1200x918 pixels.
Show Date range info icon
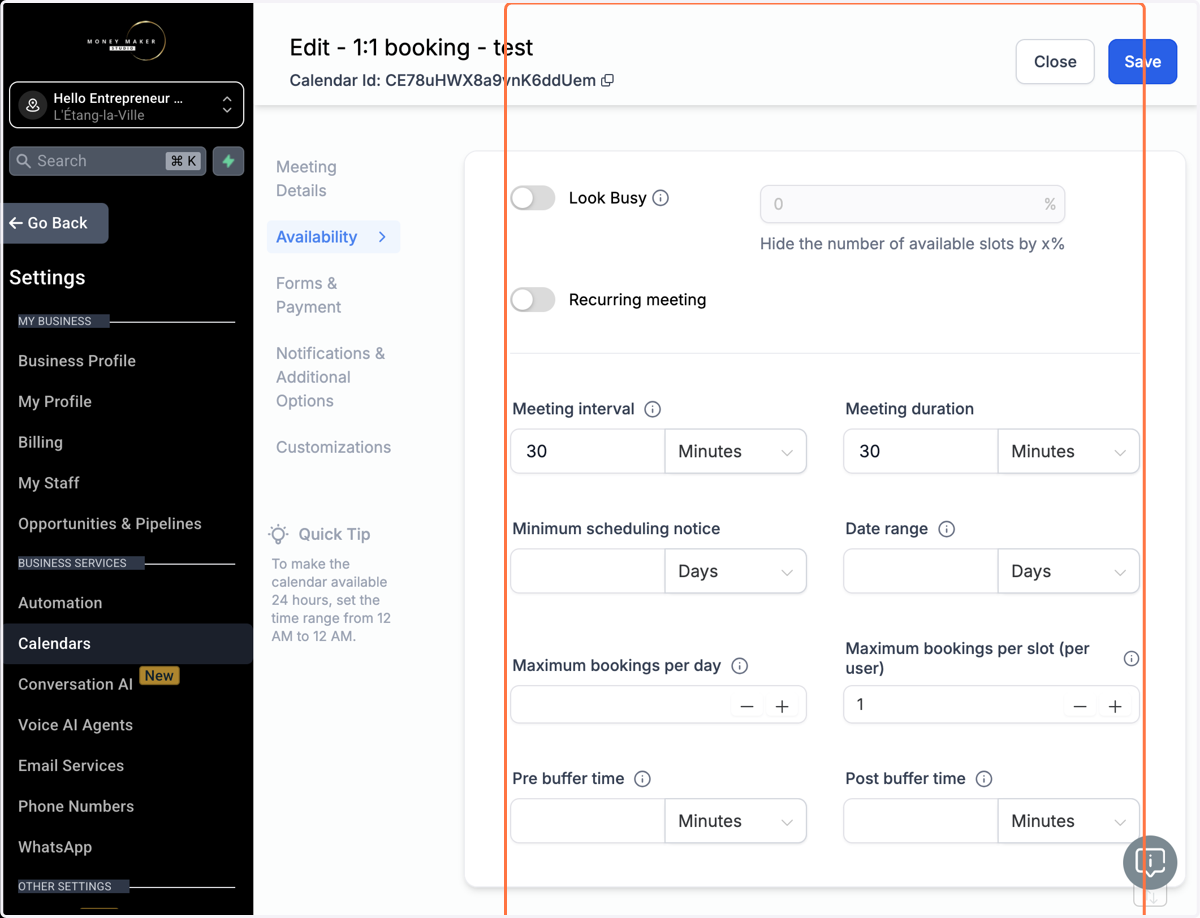tap(947, 529)
